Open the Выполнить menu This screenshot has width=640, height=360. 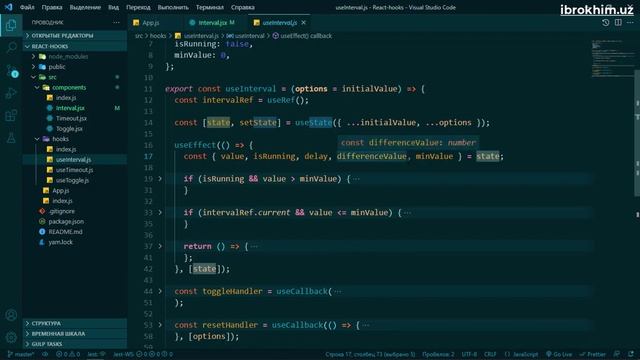(x=173, y=7)
